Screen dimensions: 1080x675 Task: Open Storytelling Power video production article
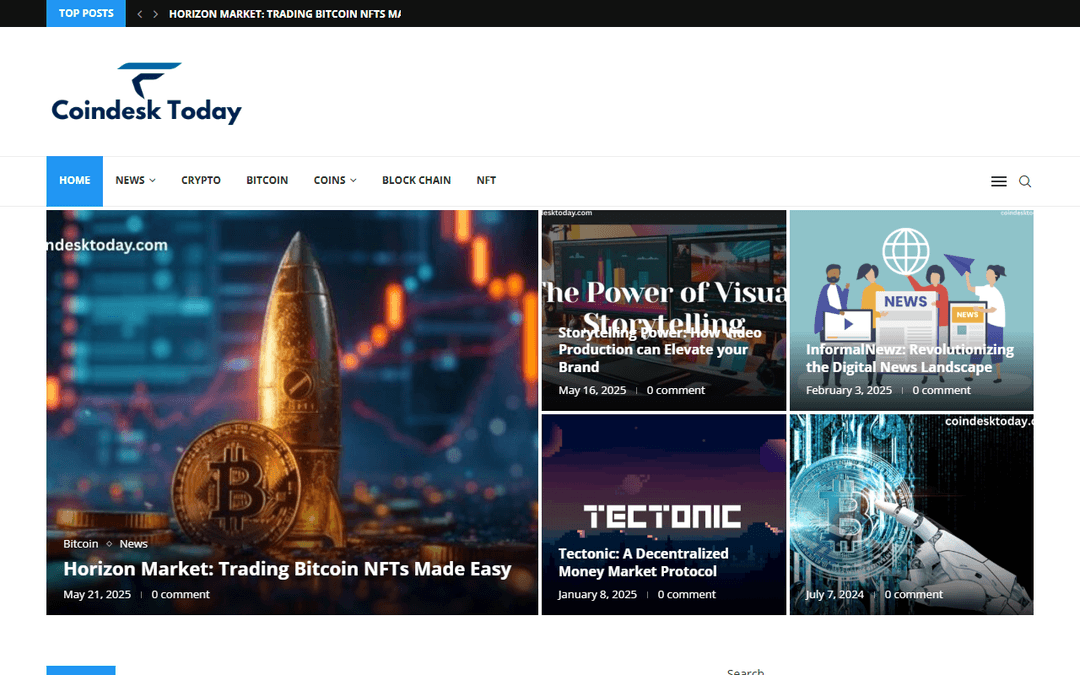(659, 349)
